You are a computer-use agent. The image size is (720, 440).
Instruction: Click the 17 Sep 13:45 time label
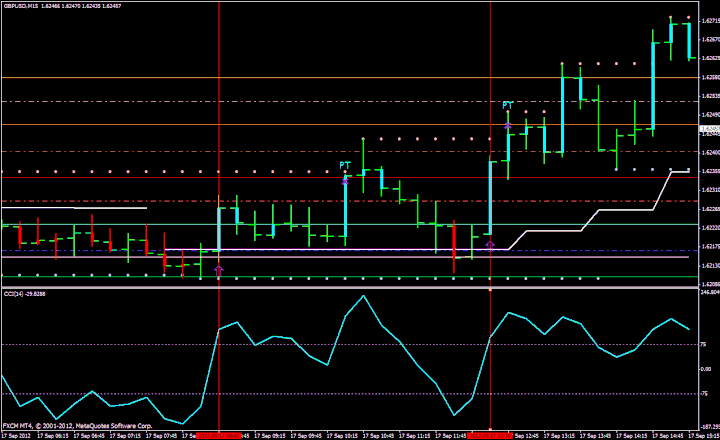596,435
